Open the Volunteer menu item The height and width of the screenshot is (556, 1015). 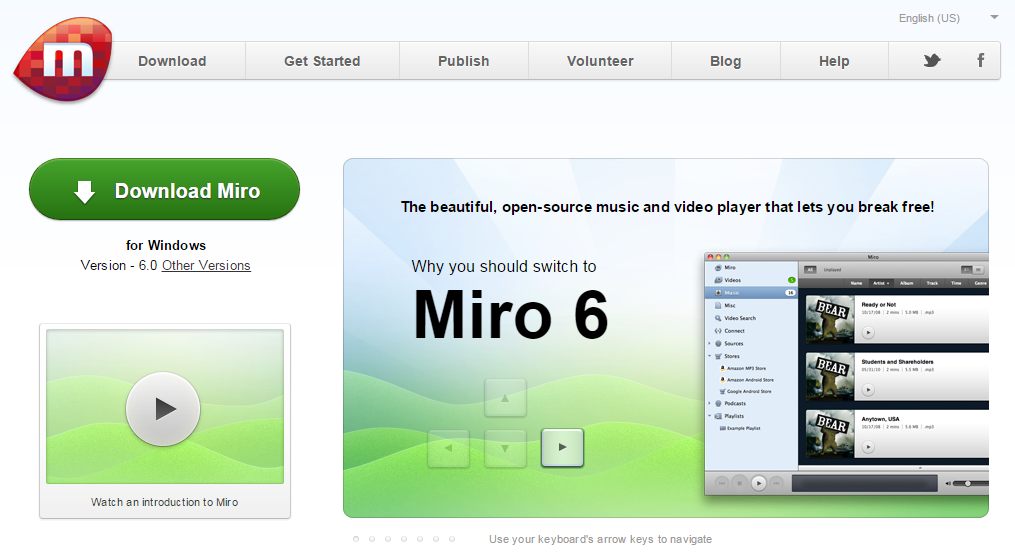(x=600, y=61)
